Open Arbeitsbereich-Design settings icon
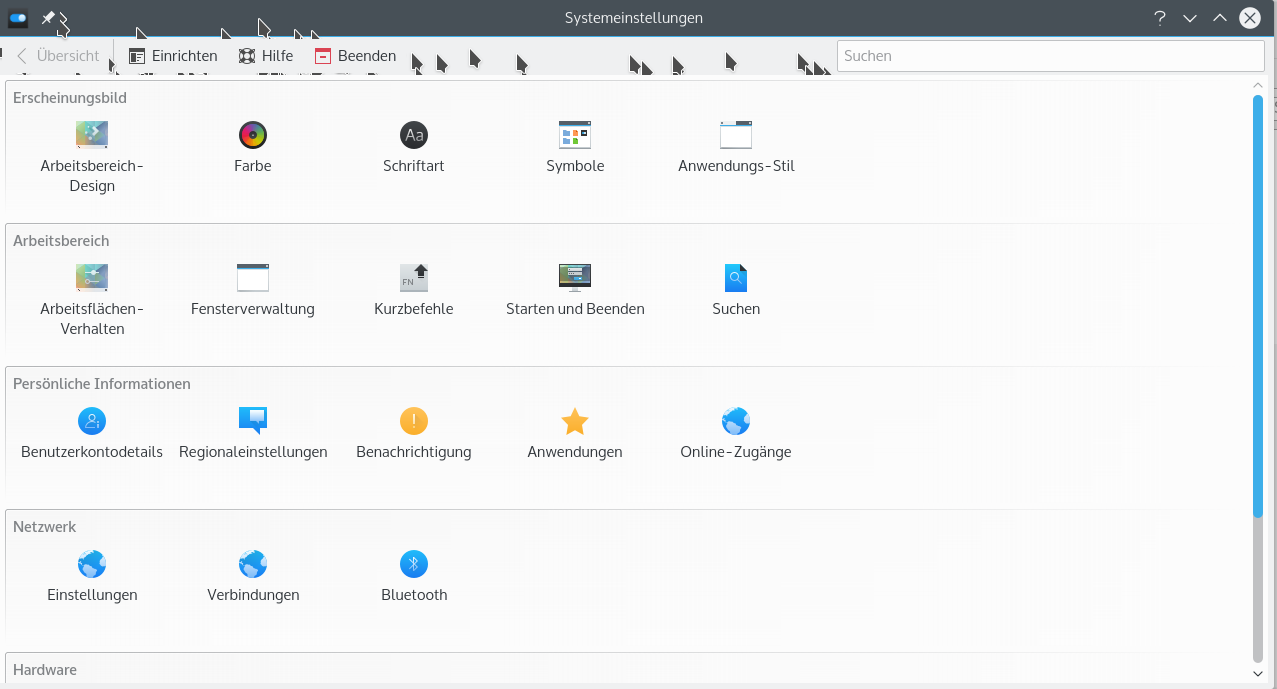Screen dimensions: 1277x689 point(92,135)
